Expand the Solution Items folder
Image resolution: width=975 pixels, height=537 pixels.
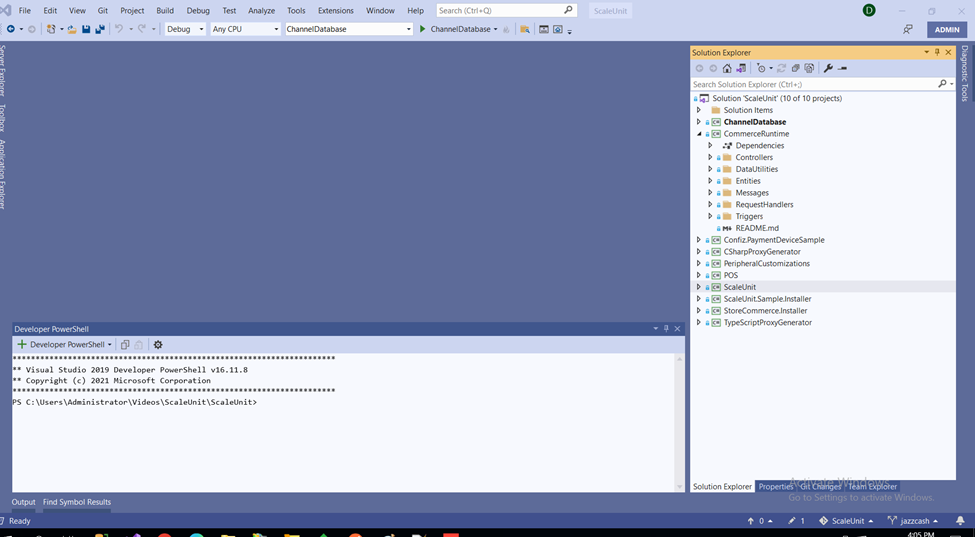click(x=698, y=110)
